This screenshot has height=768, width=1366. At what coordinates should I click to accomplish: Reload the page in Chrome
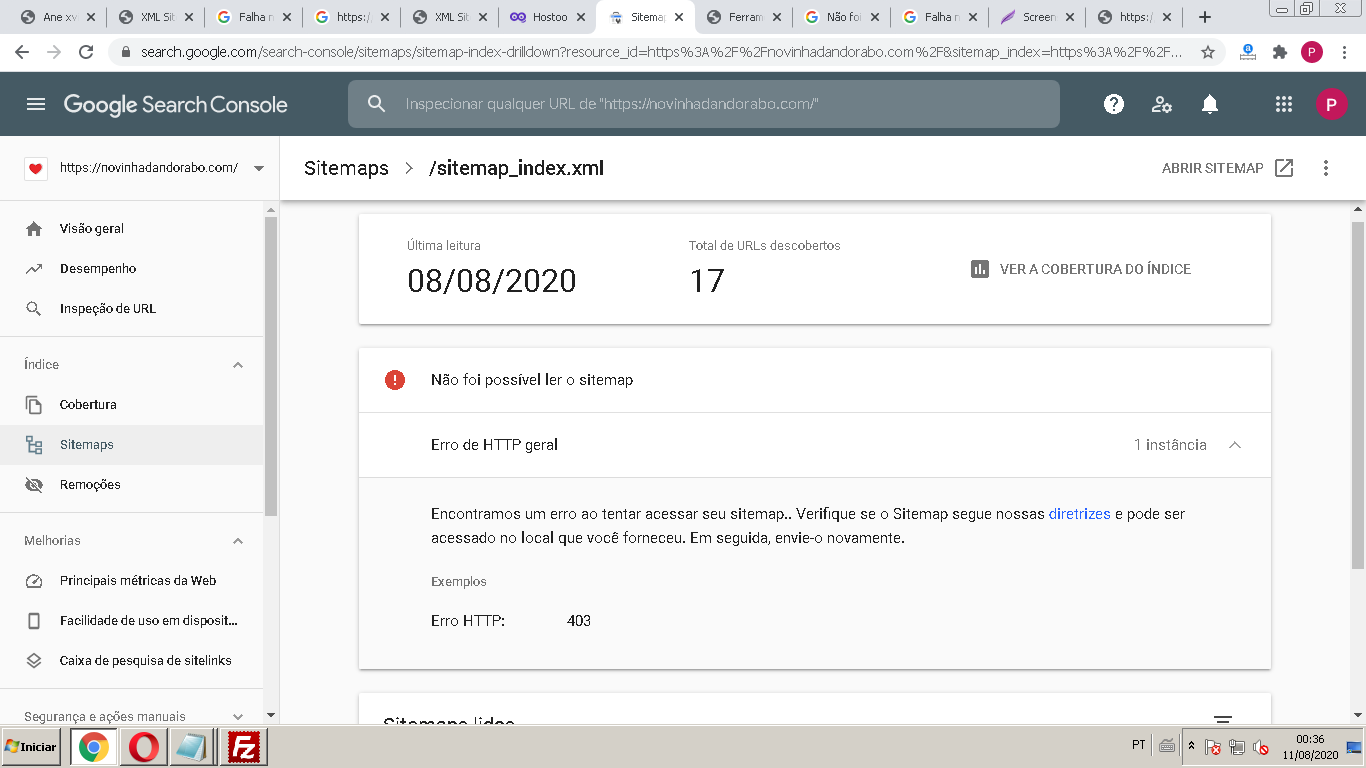tap(86, 52)
